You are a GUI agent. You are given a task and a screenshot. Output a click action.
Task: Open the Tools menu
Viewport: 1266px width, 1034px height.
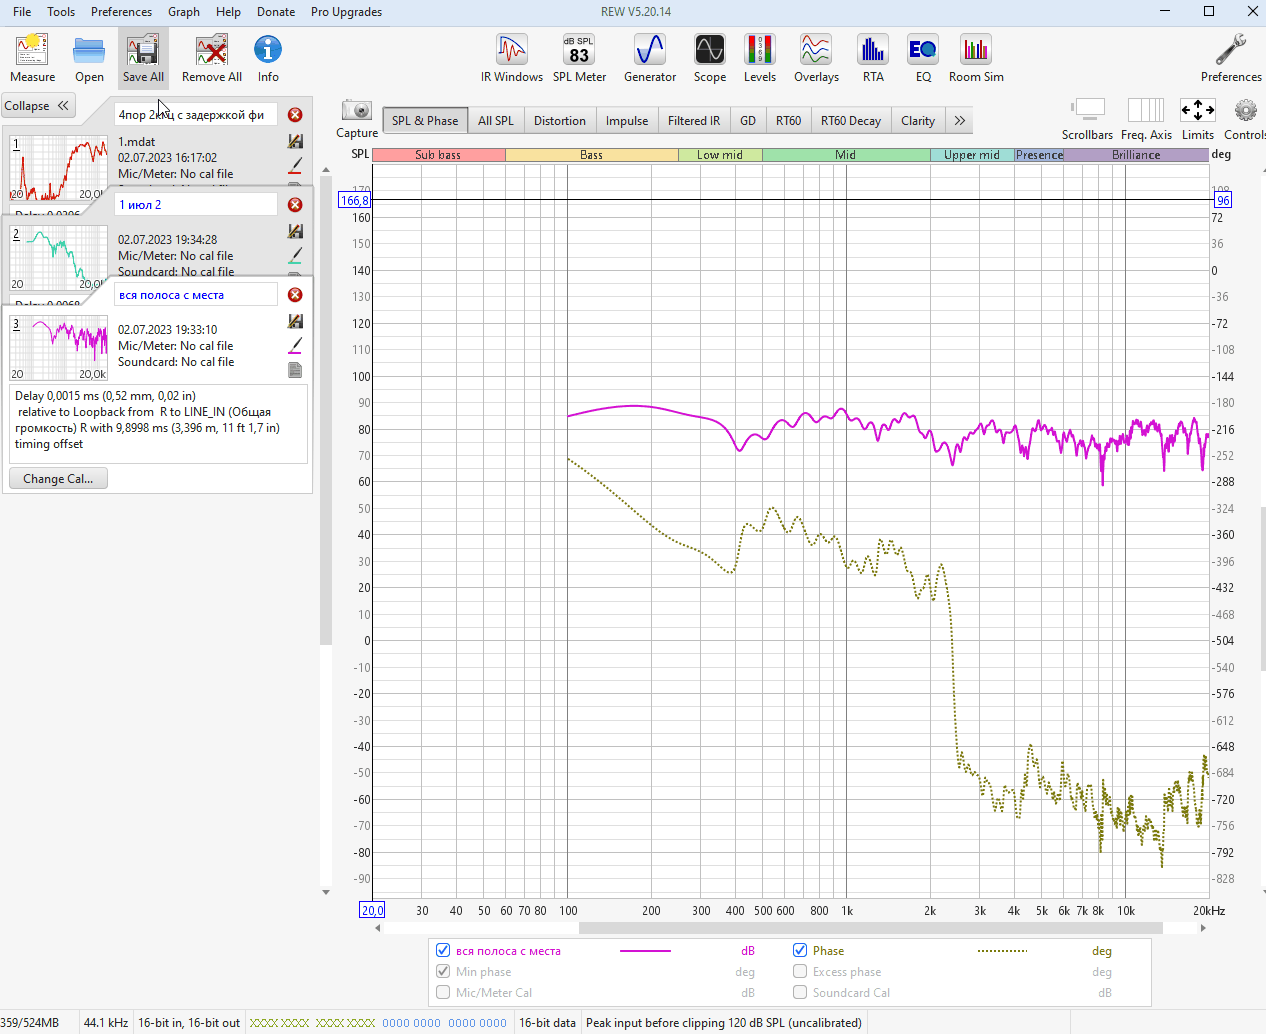tap(61, 12)
